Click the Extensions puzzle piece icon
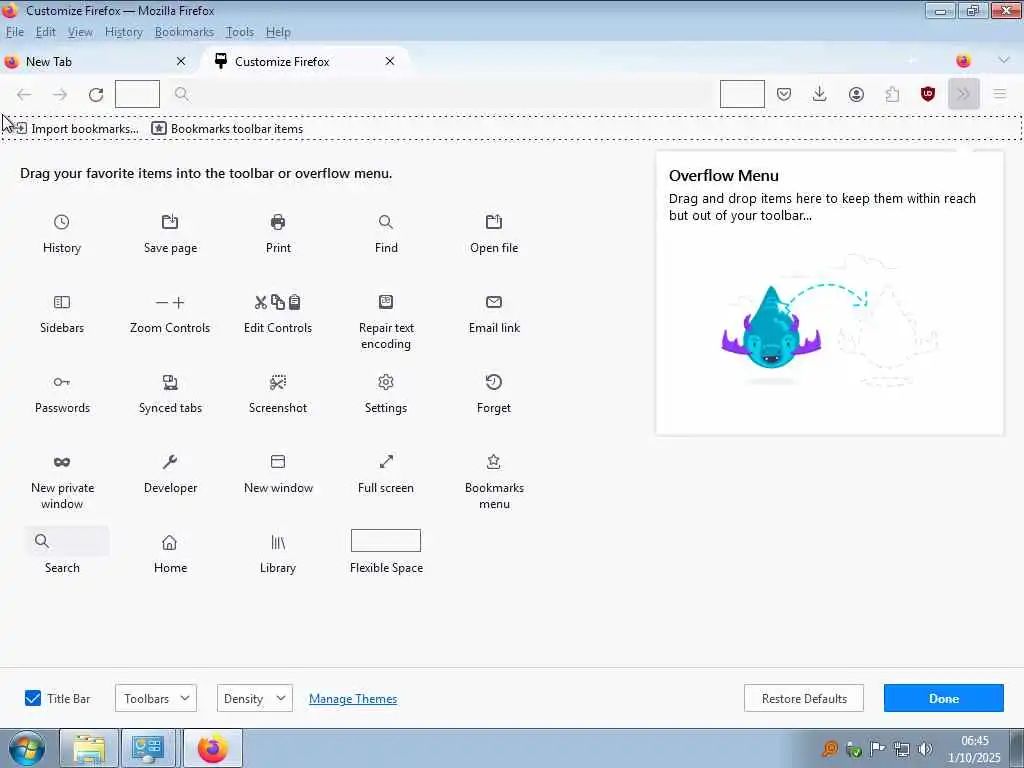This screenshot has width=1024, height=768. (892, 94)
